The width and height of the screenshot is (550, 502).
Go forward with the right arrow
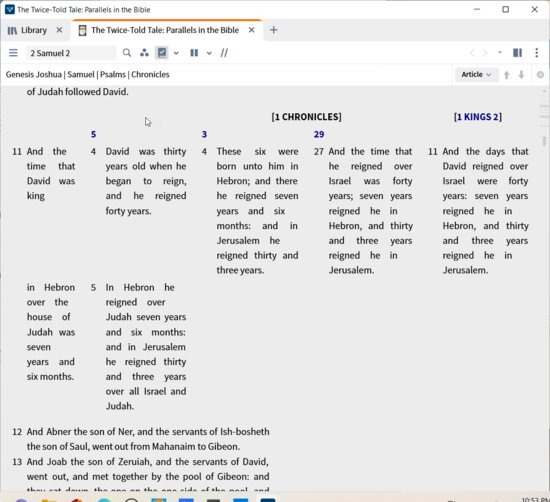click(x=485, y=53)
